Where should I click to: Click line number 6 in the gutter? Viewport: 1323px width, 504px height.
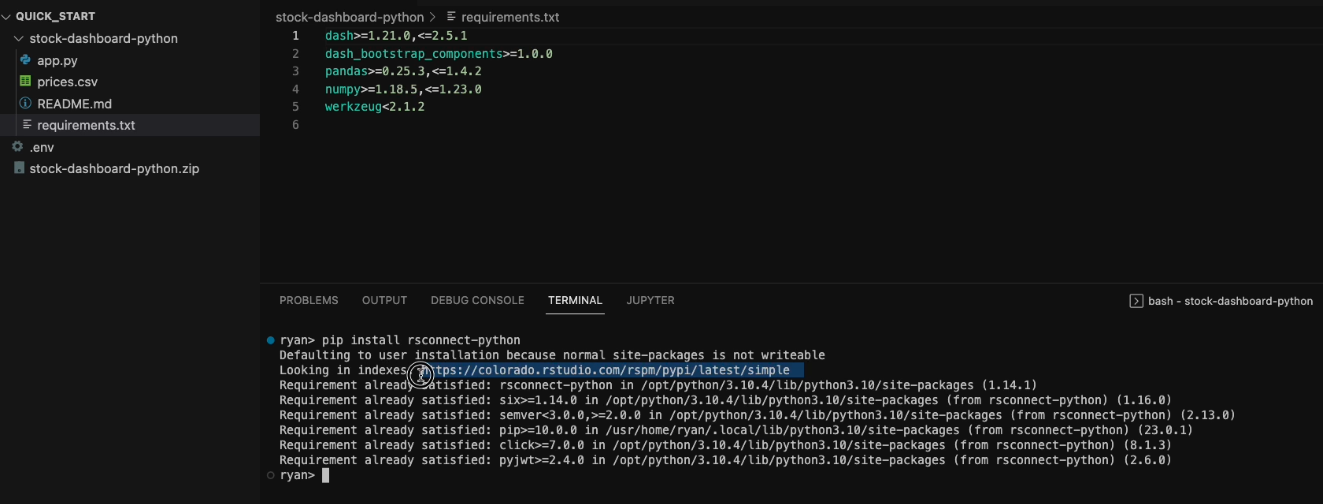point(295,125)
